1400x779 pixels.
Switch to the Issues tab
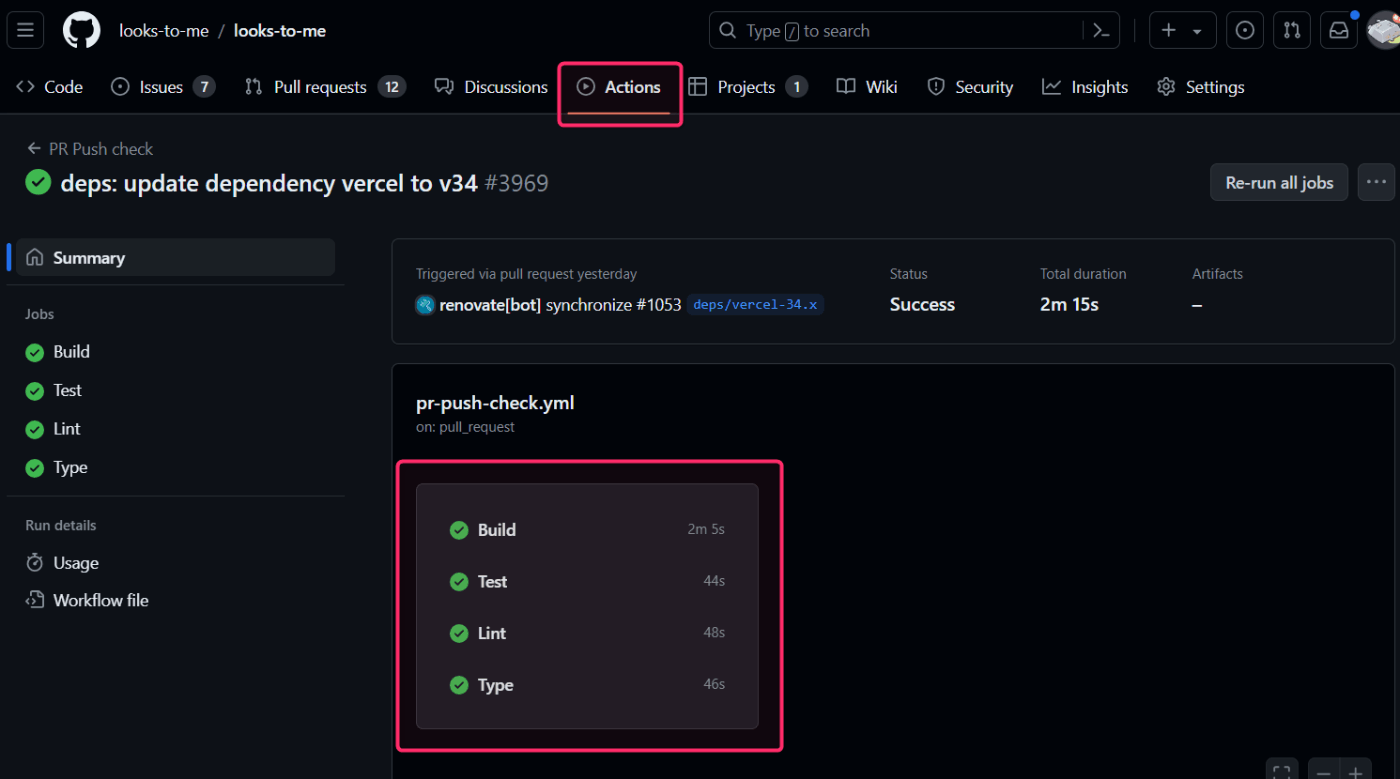pos(163,87)
